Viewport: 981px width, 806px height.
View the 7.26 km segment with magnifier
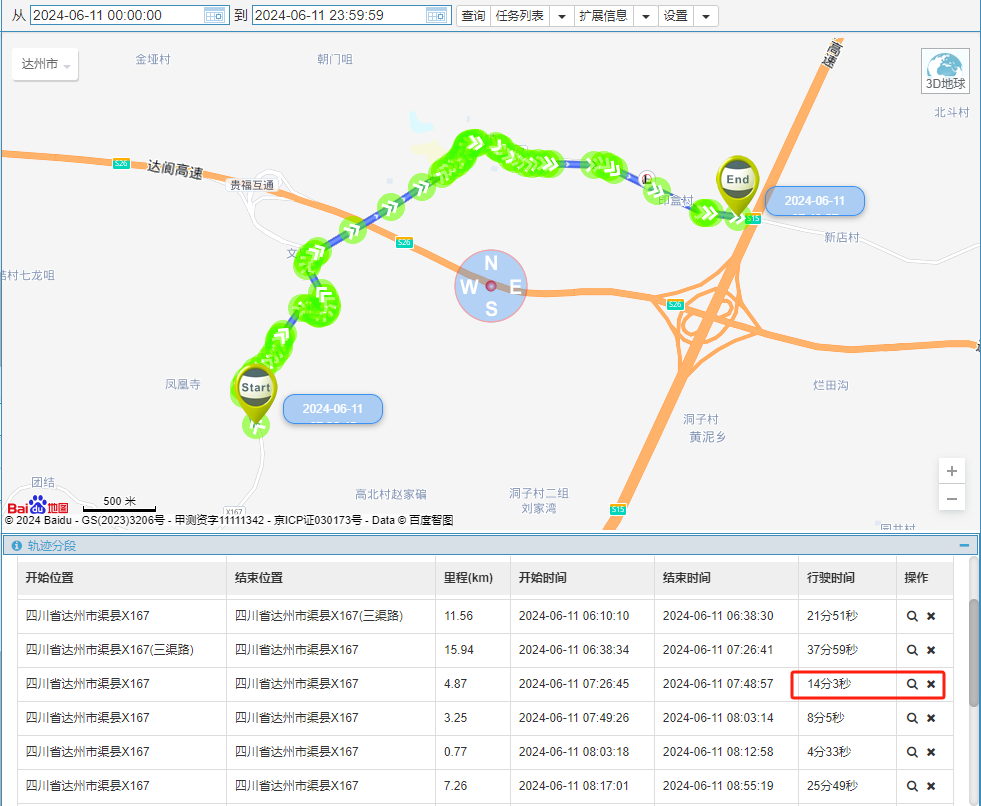[x=912, y=786]
